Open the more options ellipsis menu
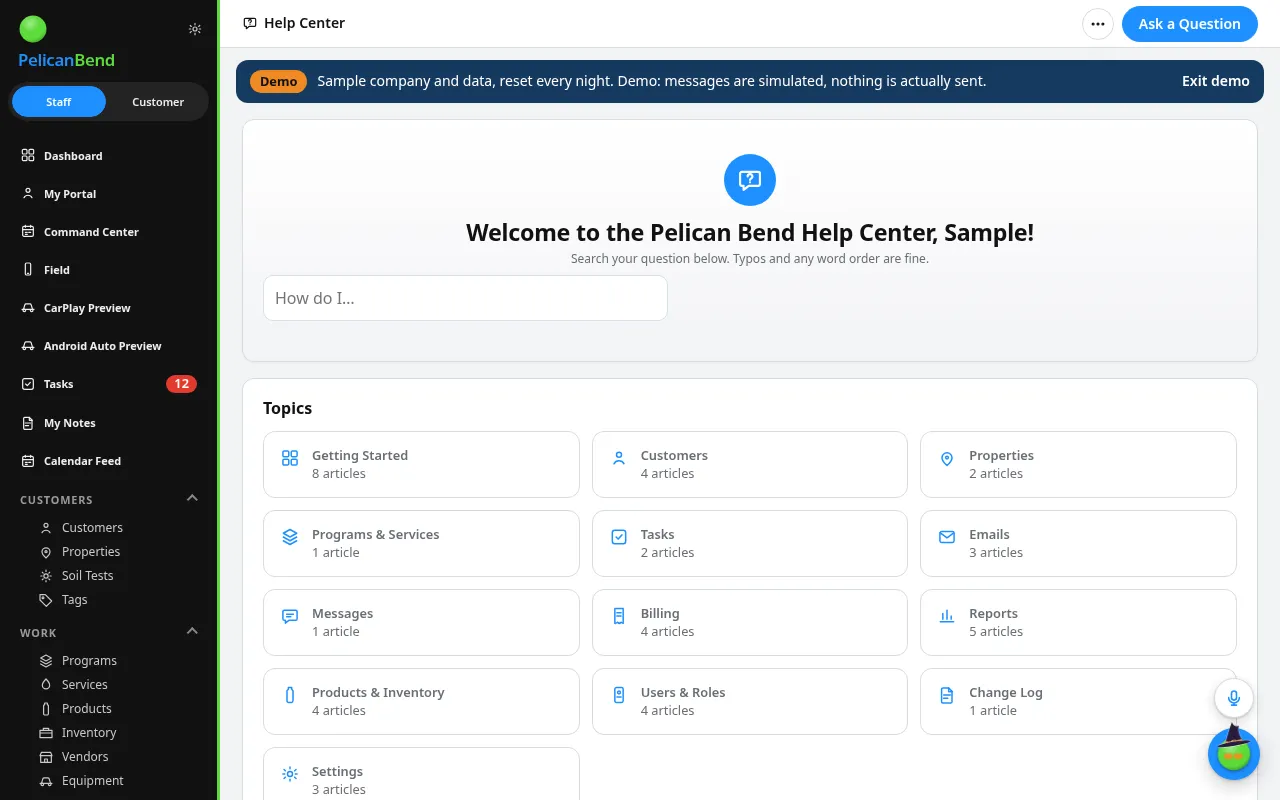 [1098, 24]
